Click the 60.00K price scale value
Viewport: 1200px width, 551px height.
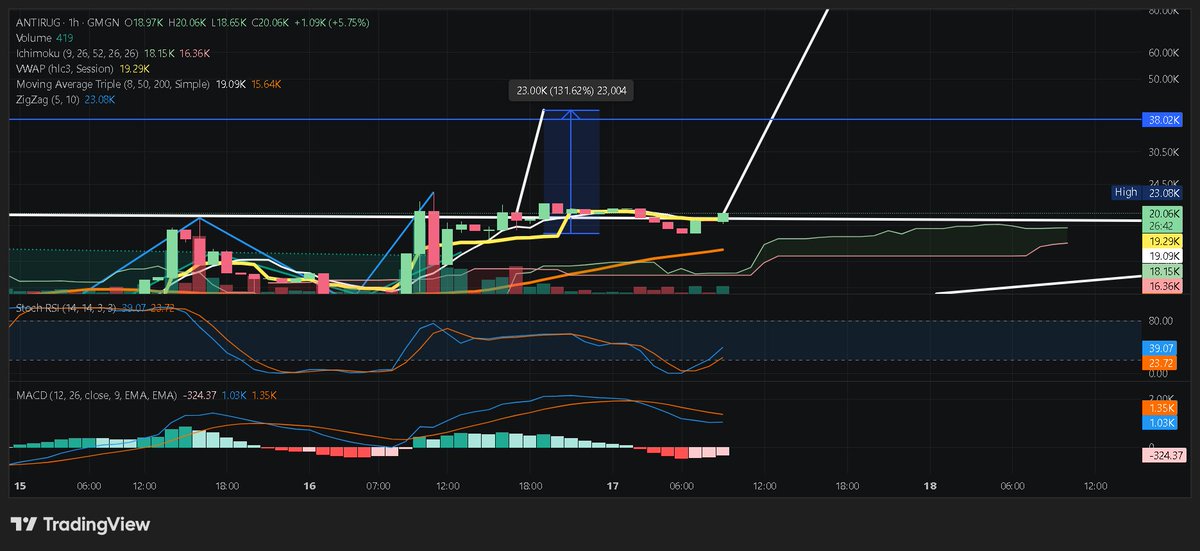point(1165,52)
